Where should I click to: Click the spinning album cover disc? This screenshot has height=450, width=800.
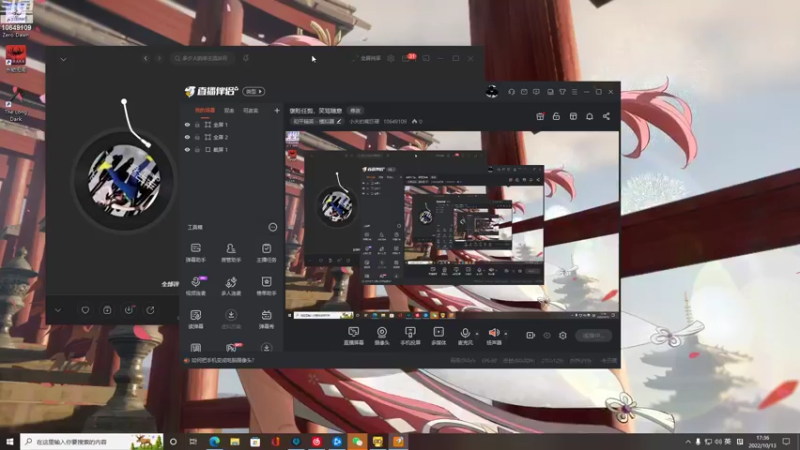[124, 180]
